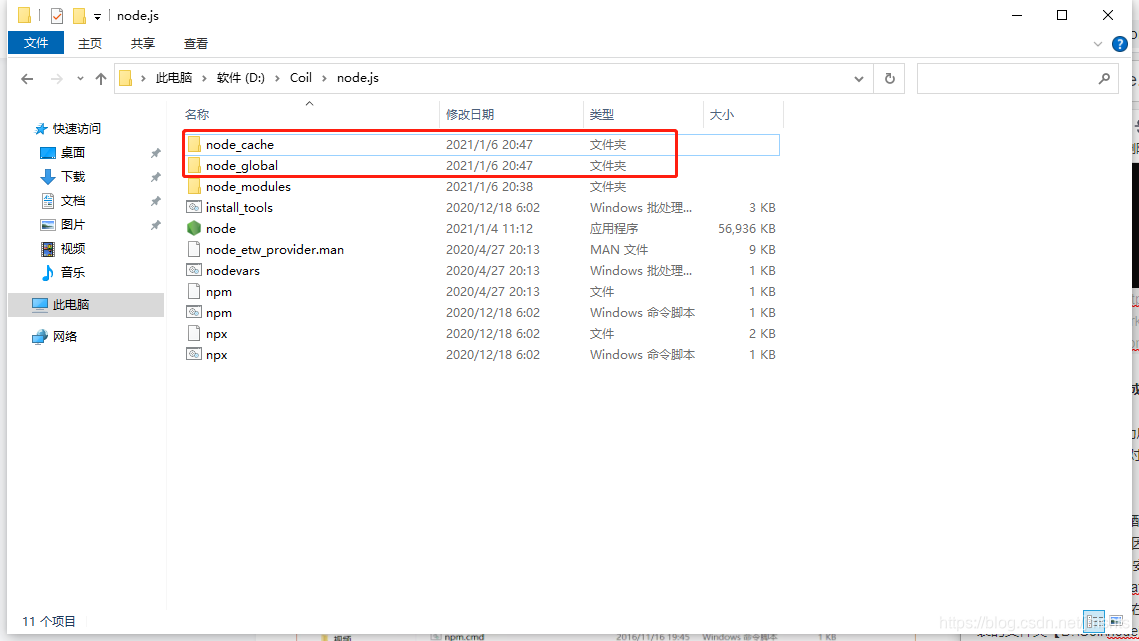Click the search magnifier icon
Viewport: 1139px width, 641px height.
pyautogui.click(x=1104, y=78)
